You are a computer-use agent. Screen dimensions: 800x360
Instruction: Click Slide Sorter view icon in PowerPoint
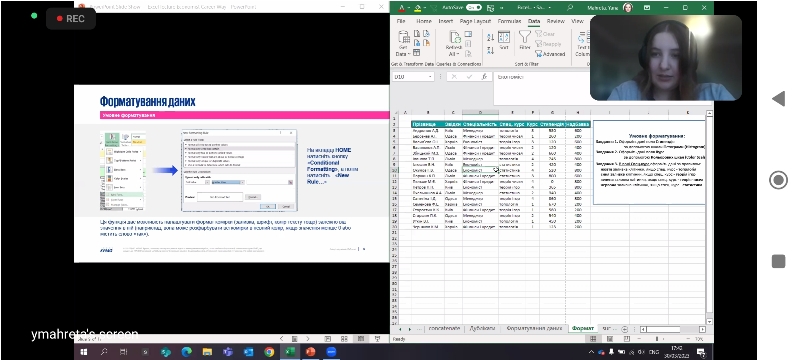(344, 339)
